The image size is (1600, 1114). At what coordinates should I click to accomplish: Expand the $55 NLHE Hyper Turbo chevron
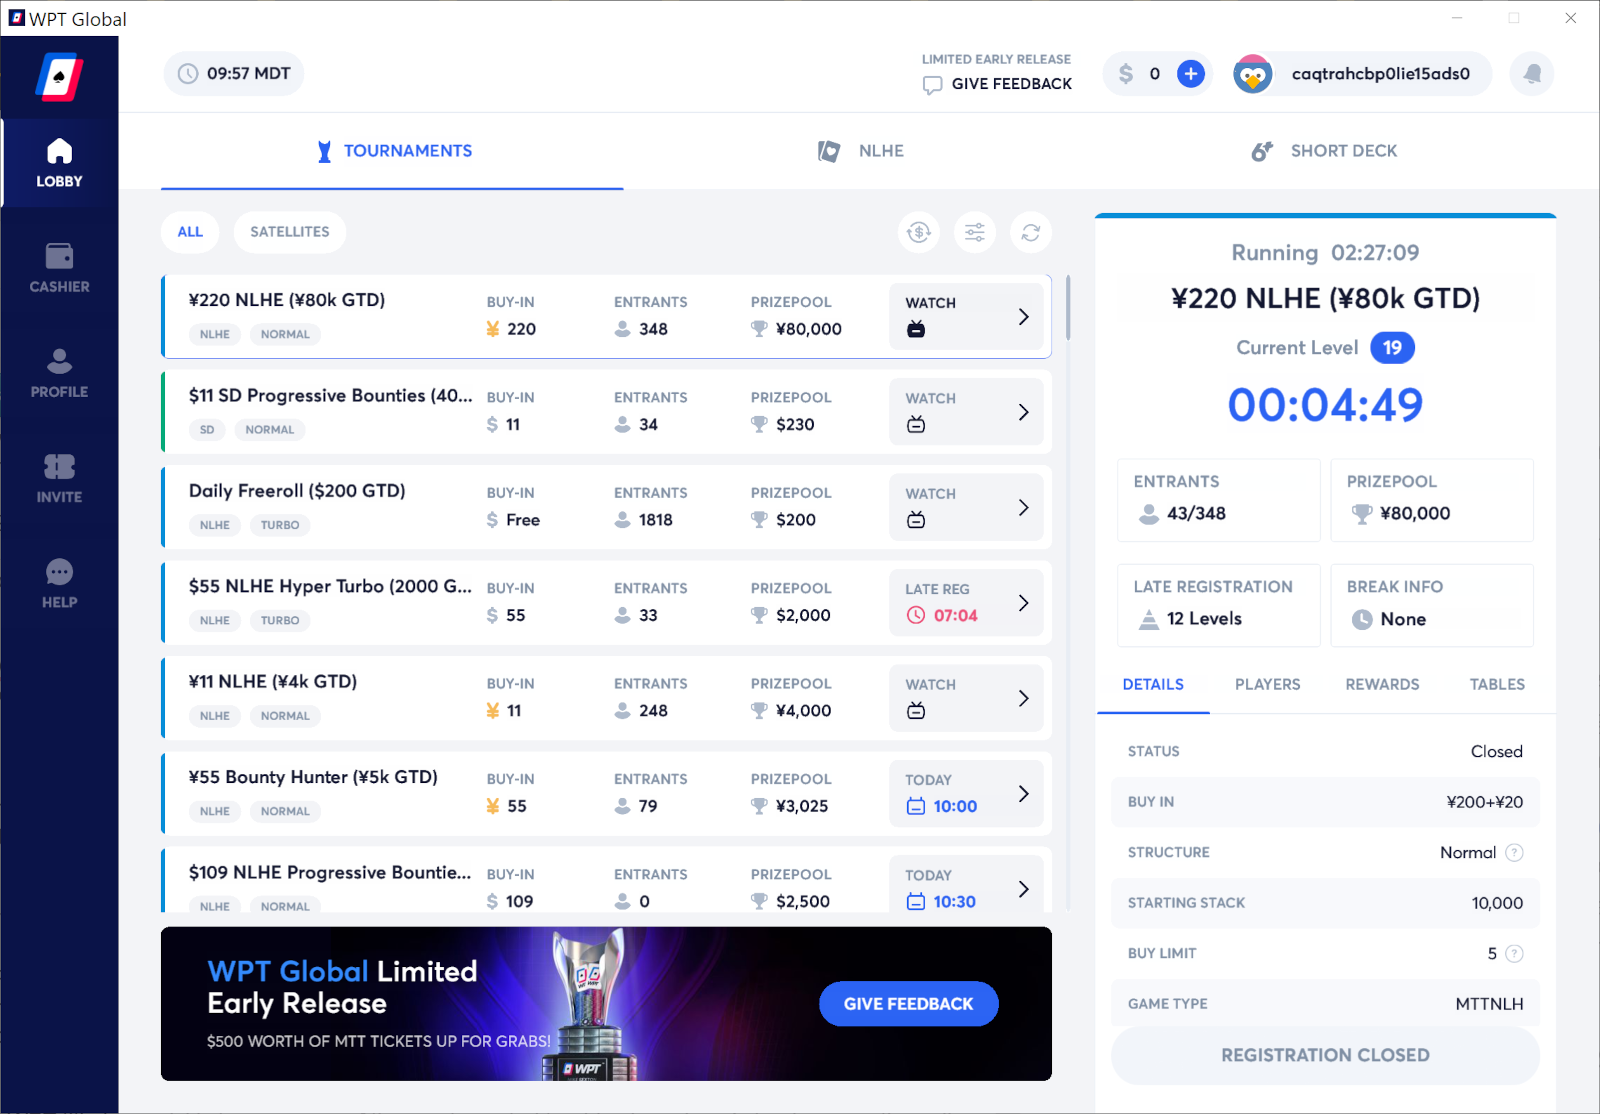tap(1023, 603)
